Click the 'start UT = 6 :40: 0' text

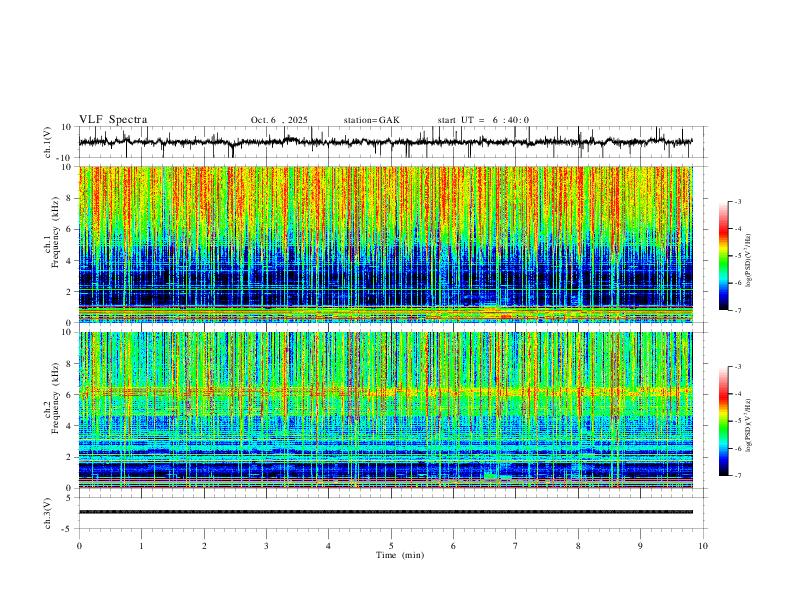point(483,120)
